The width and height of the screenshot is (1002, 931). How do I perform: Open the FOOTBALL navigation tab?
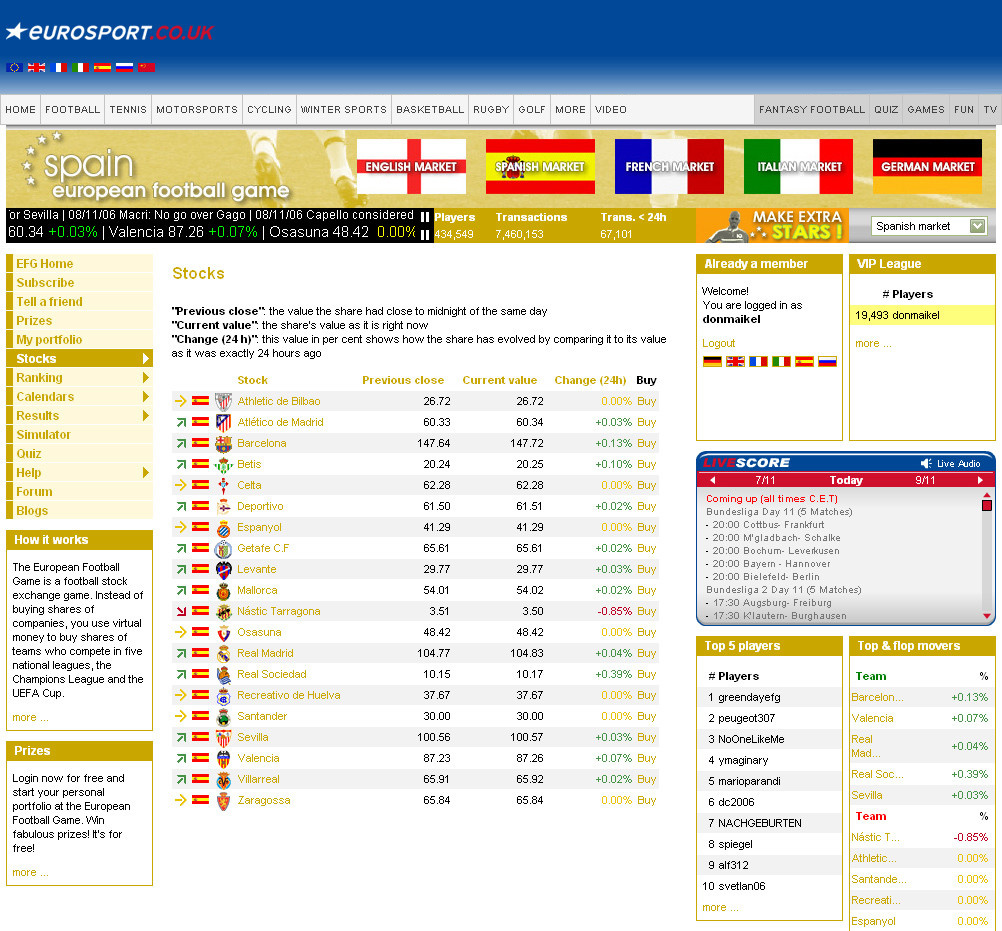(72, 109)
